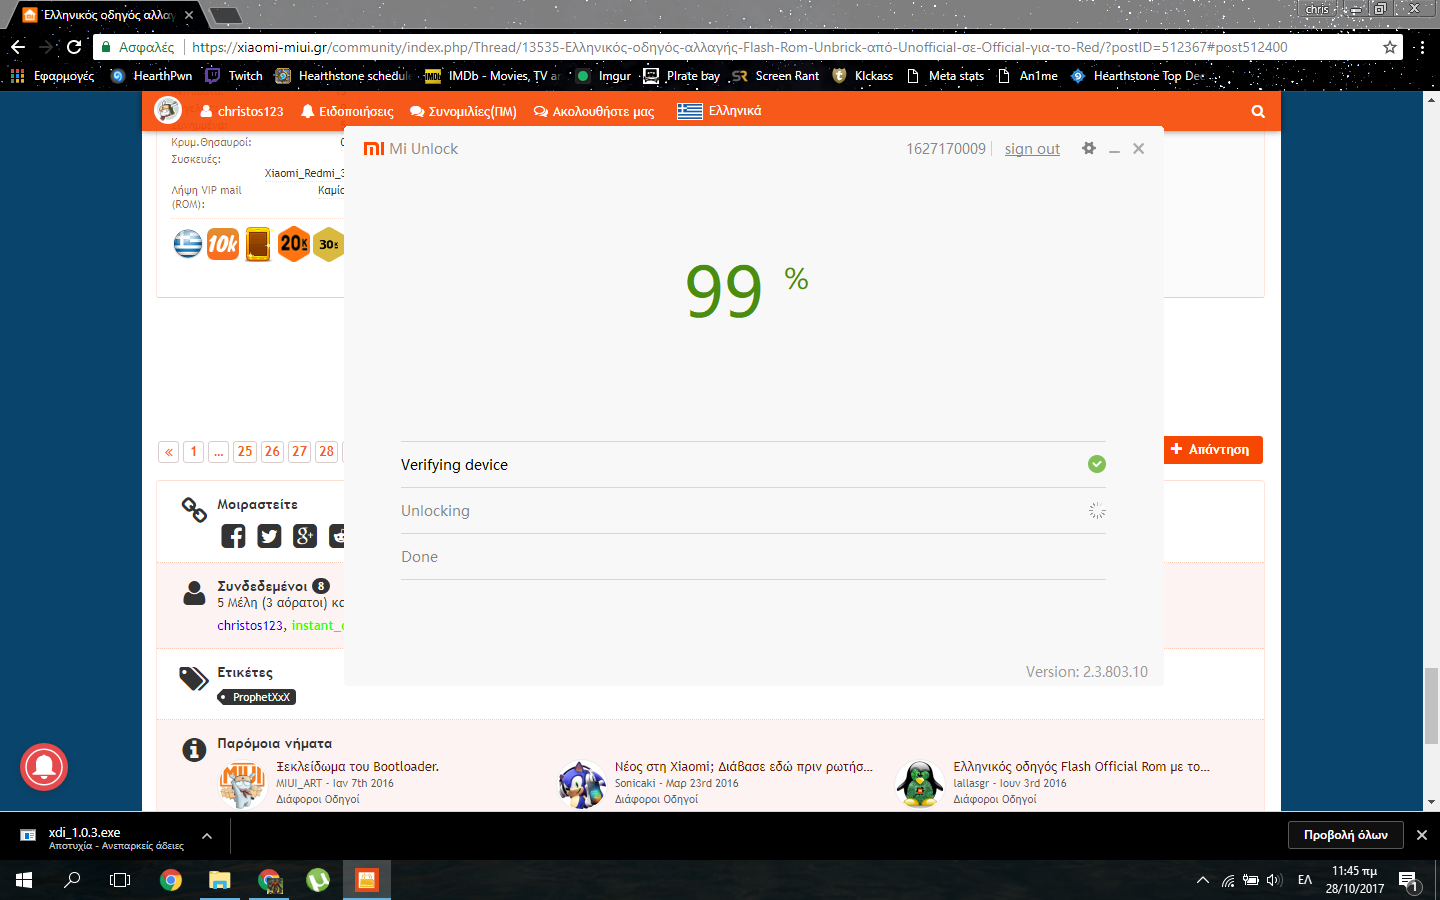Open Windows Start menu
The width and height of the screenshot is (1440, 900).
pos(24,880)
